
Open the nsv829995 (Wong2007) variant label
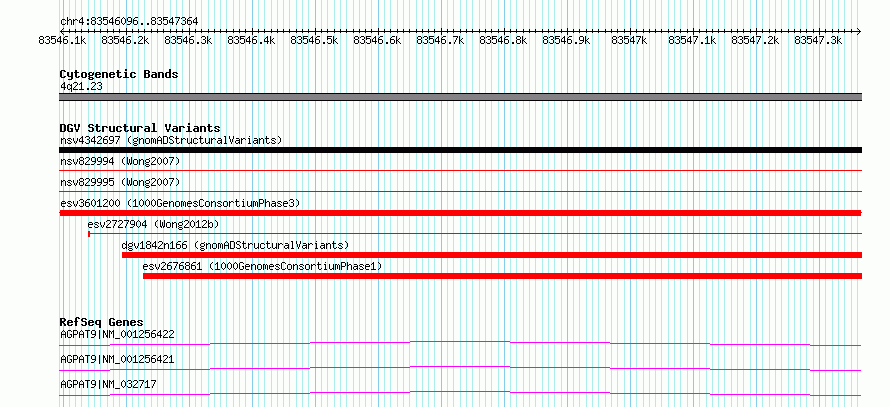pyautogui.click(x=120, y=183)
